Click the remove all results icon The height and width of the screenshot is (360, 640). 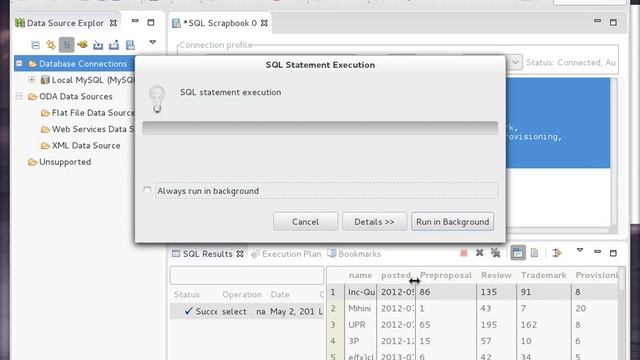point(496,253)
